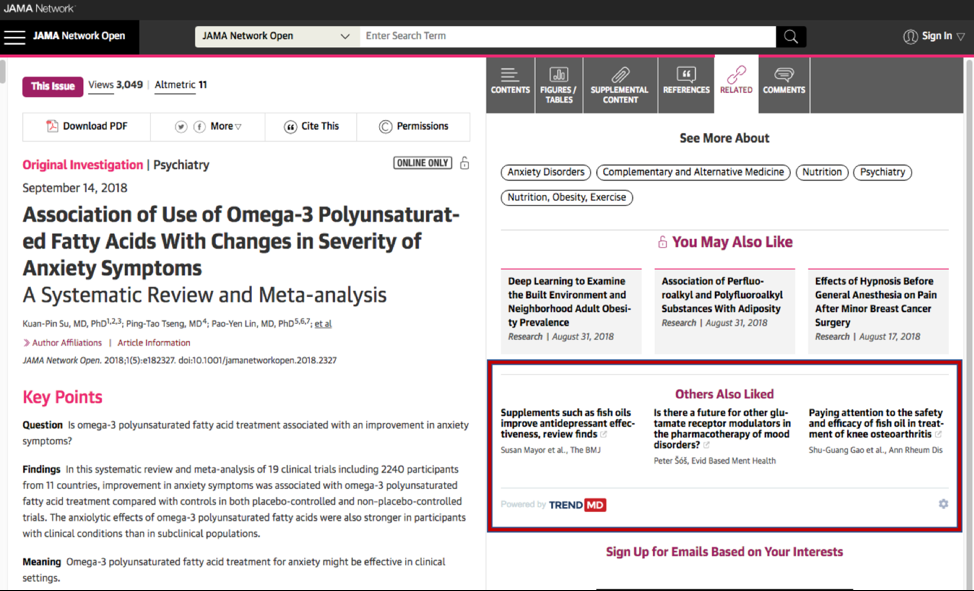Image resolution: width=974 pixels, height=591 pixels.
Task: Expand the JAMA Network Open journal dropdown
Action: click(277, 36)
